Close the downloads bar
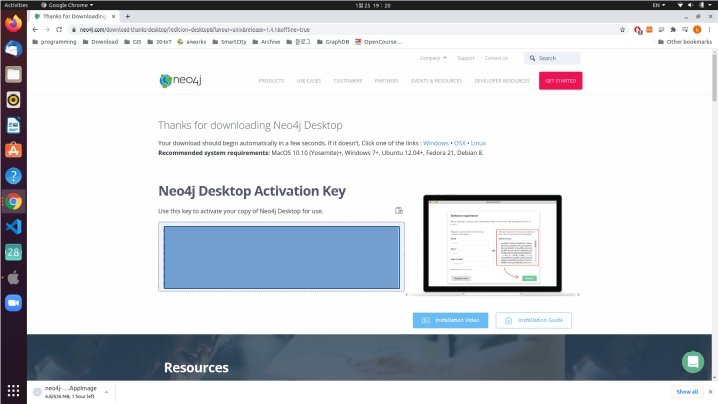 pyautogui.click(x=710, y=392)
